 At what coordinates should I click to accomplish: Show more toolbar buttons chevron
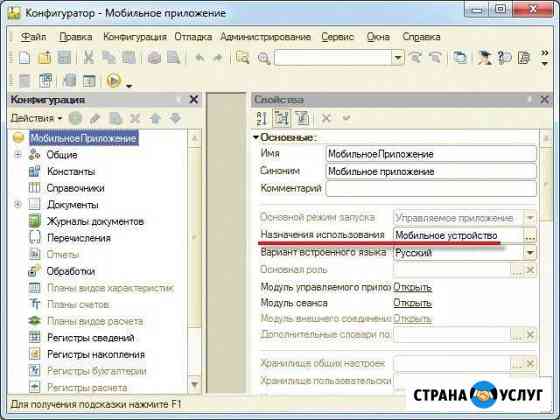(x=545, y=53)
